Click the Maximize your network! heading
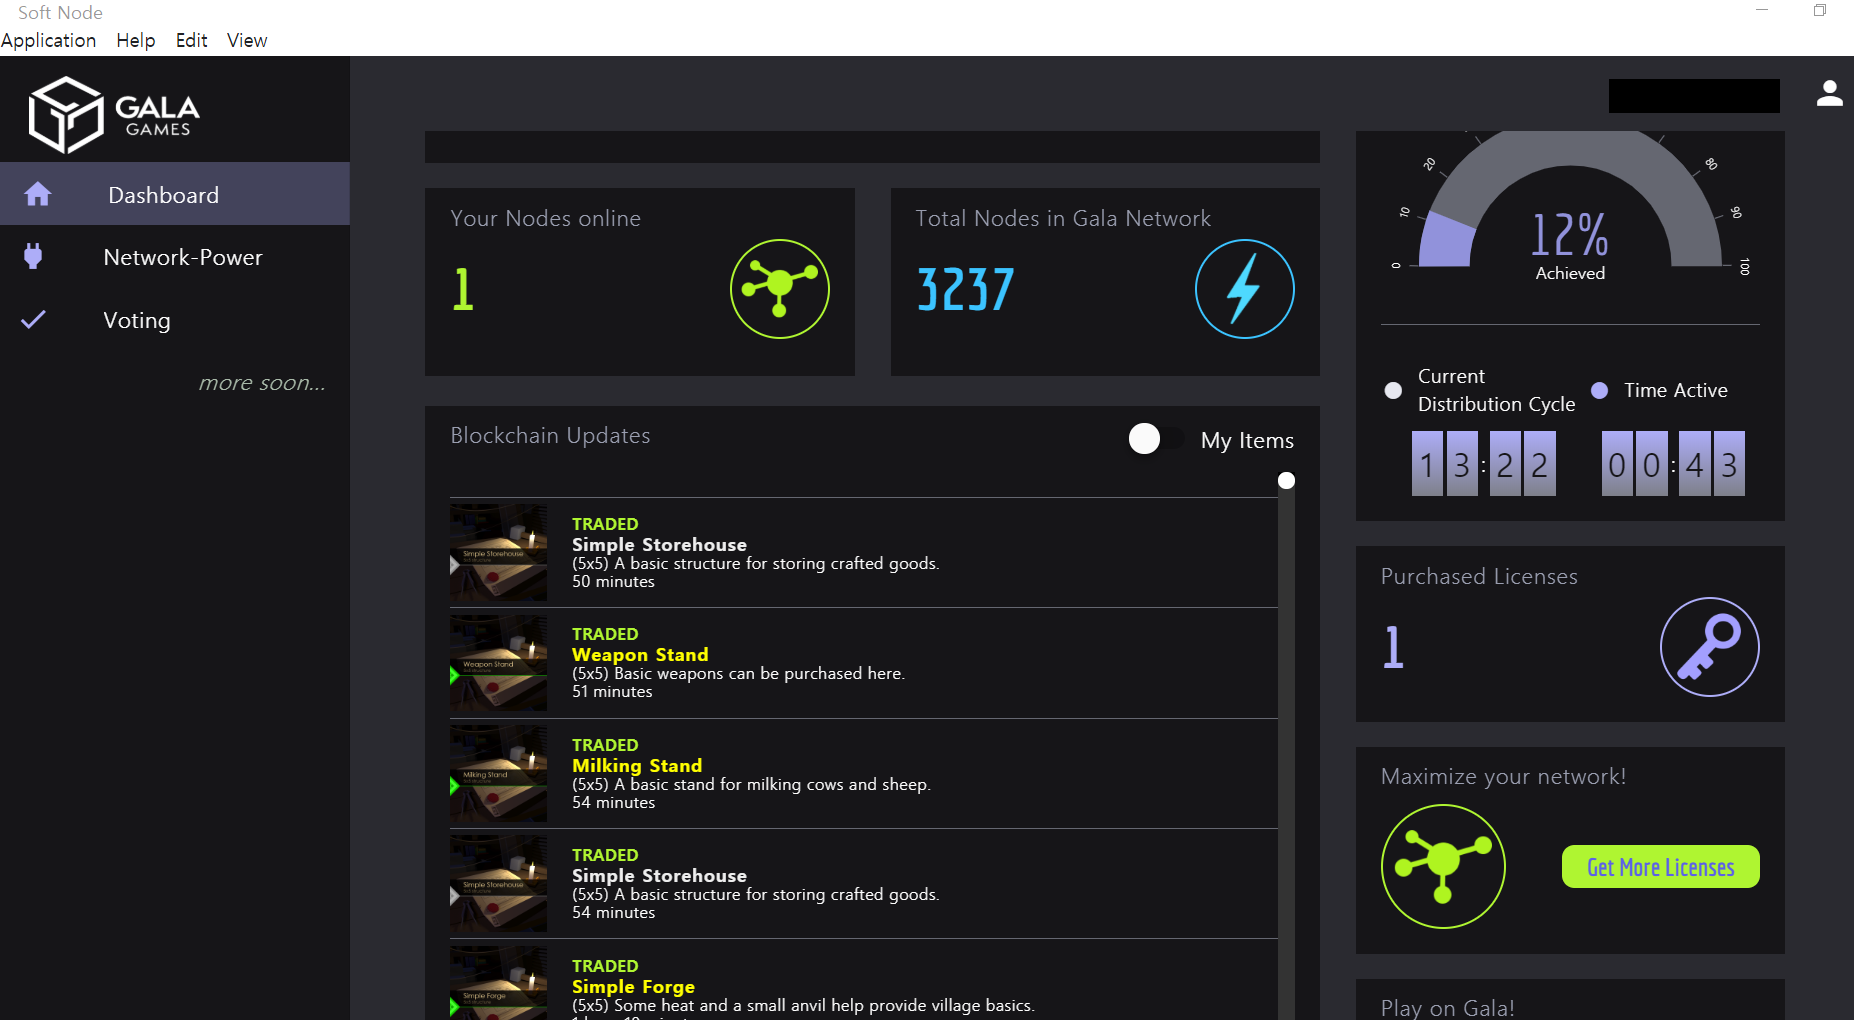The height and width of the screenshot is (1020, 1854). tap(1503, 776)
